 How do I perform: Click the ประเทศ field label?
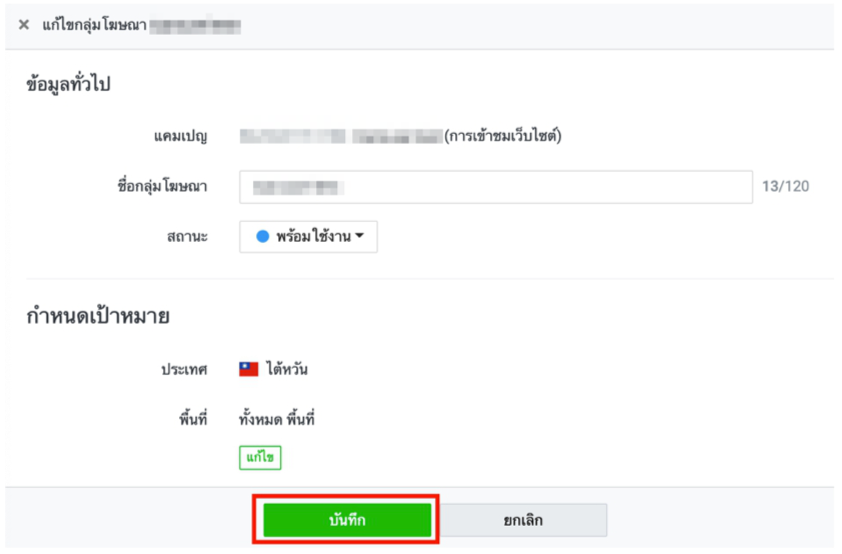[184, 370]
